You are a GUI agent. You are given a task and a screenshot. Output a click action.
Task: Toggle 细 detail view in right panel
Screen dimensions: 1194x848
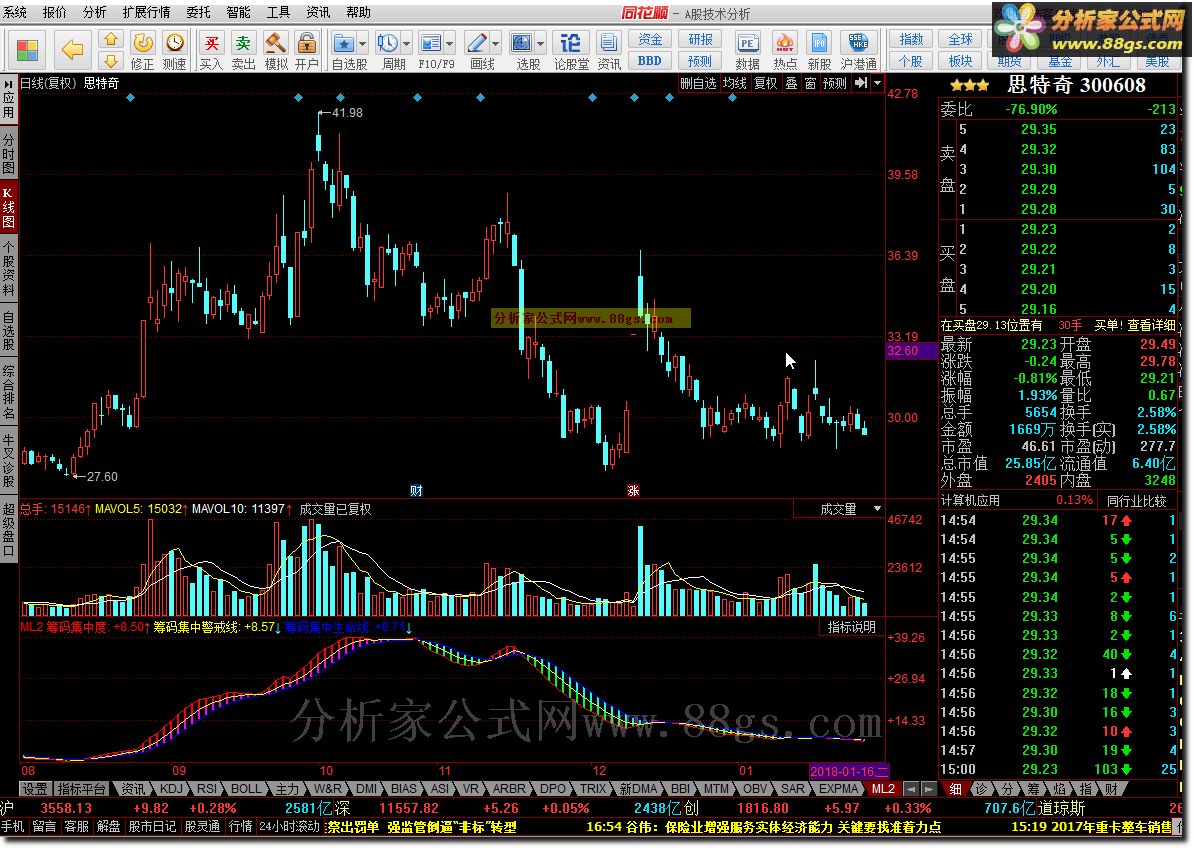[x=955, y=789]
